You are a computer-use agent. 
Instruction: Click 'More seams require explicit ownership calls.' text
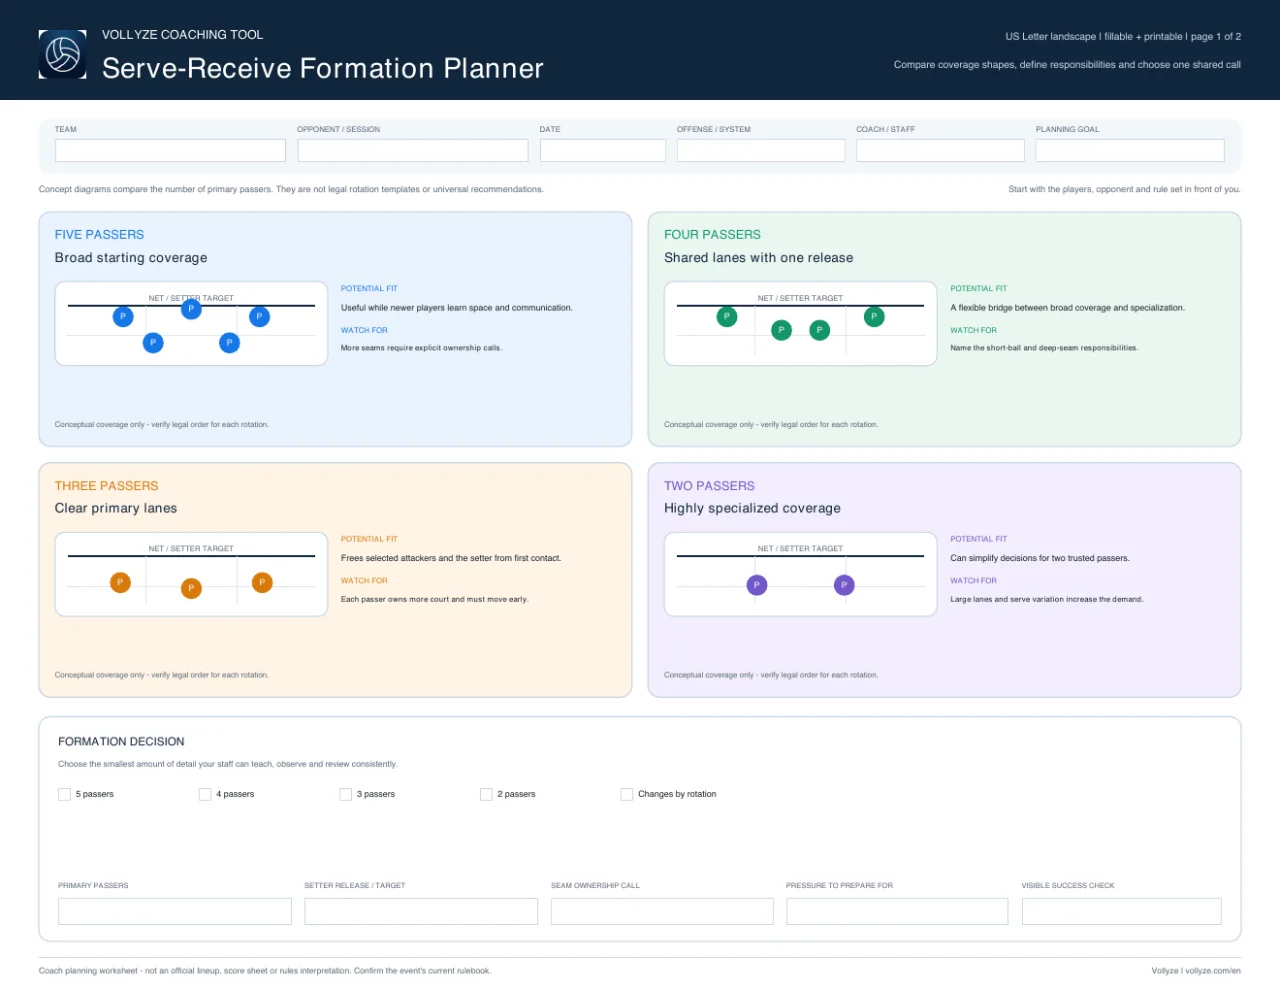(x=421, y=348)
